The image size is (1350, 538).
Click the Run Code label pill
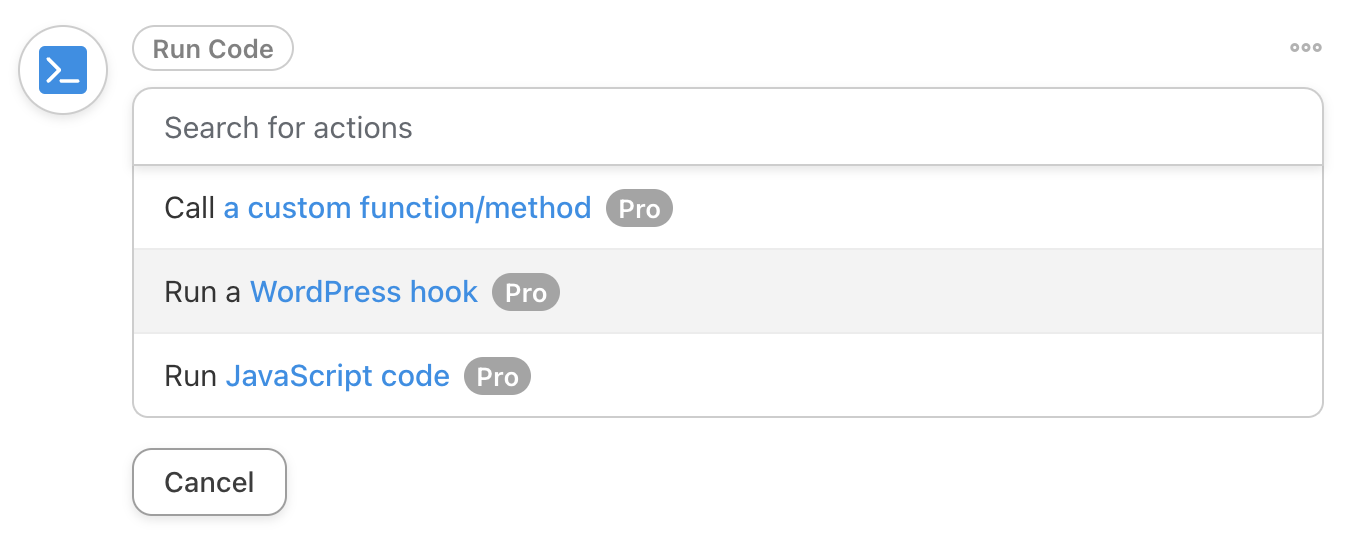pos(213,49)
